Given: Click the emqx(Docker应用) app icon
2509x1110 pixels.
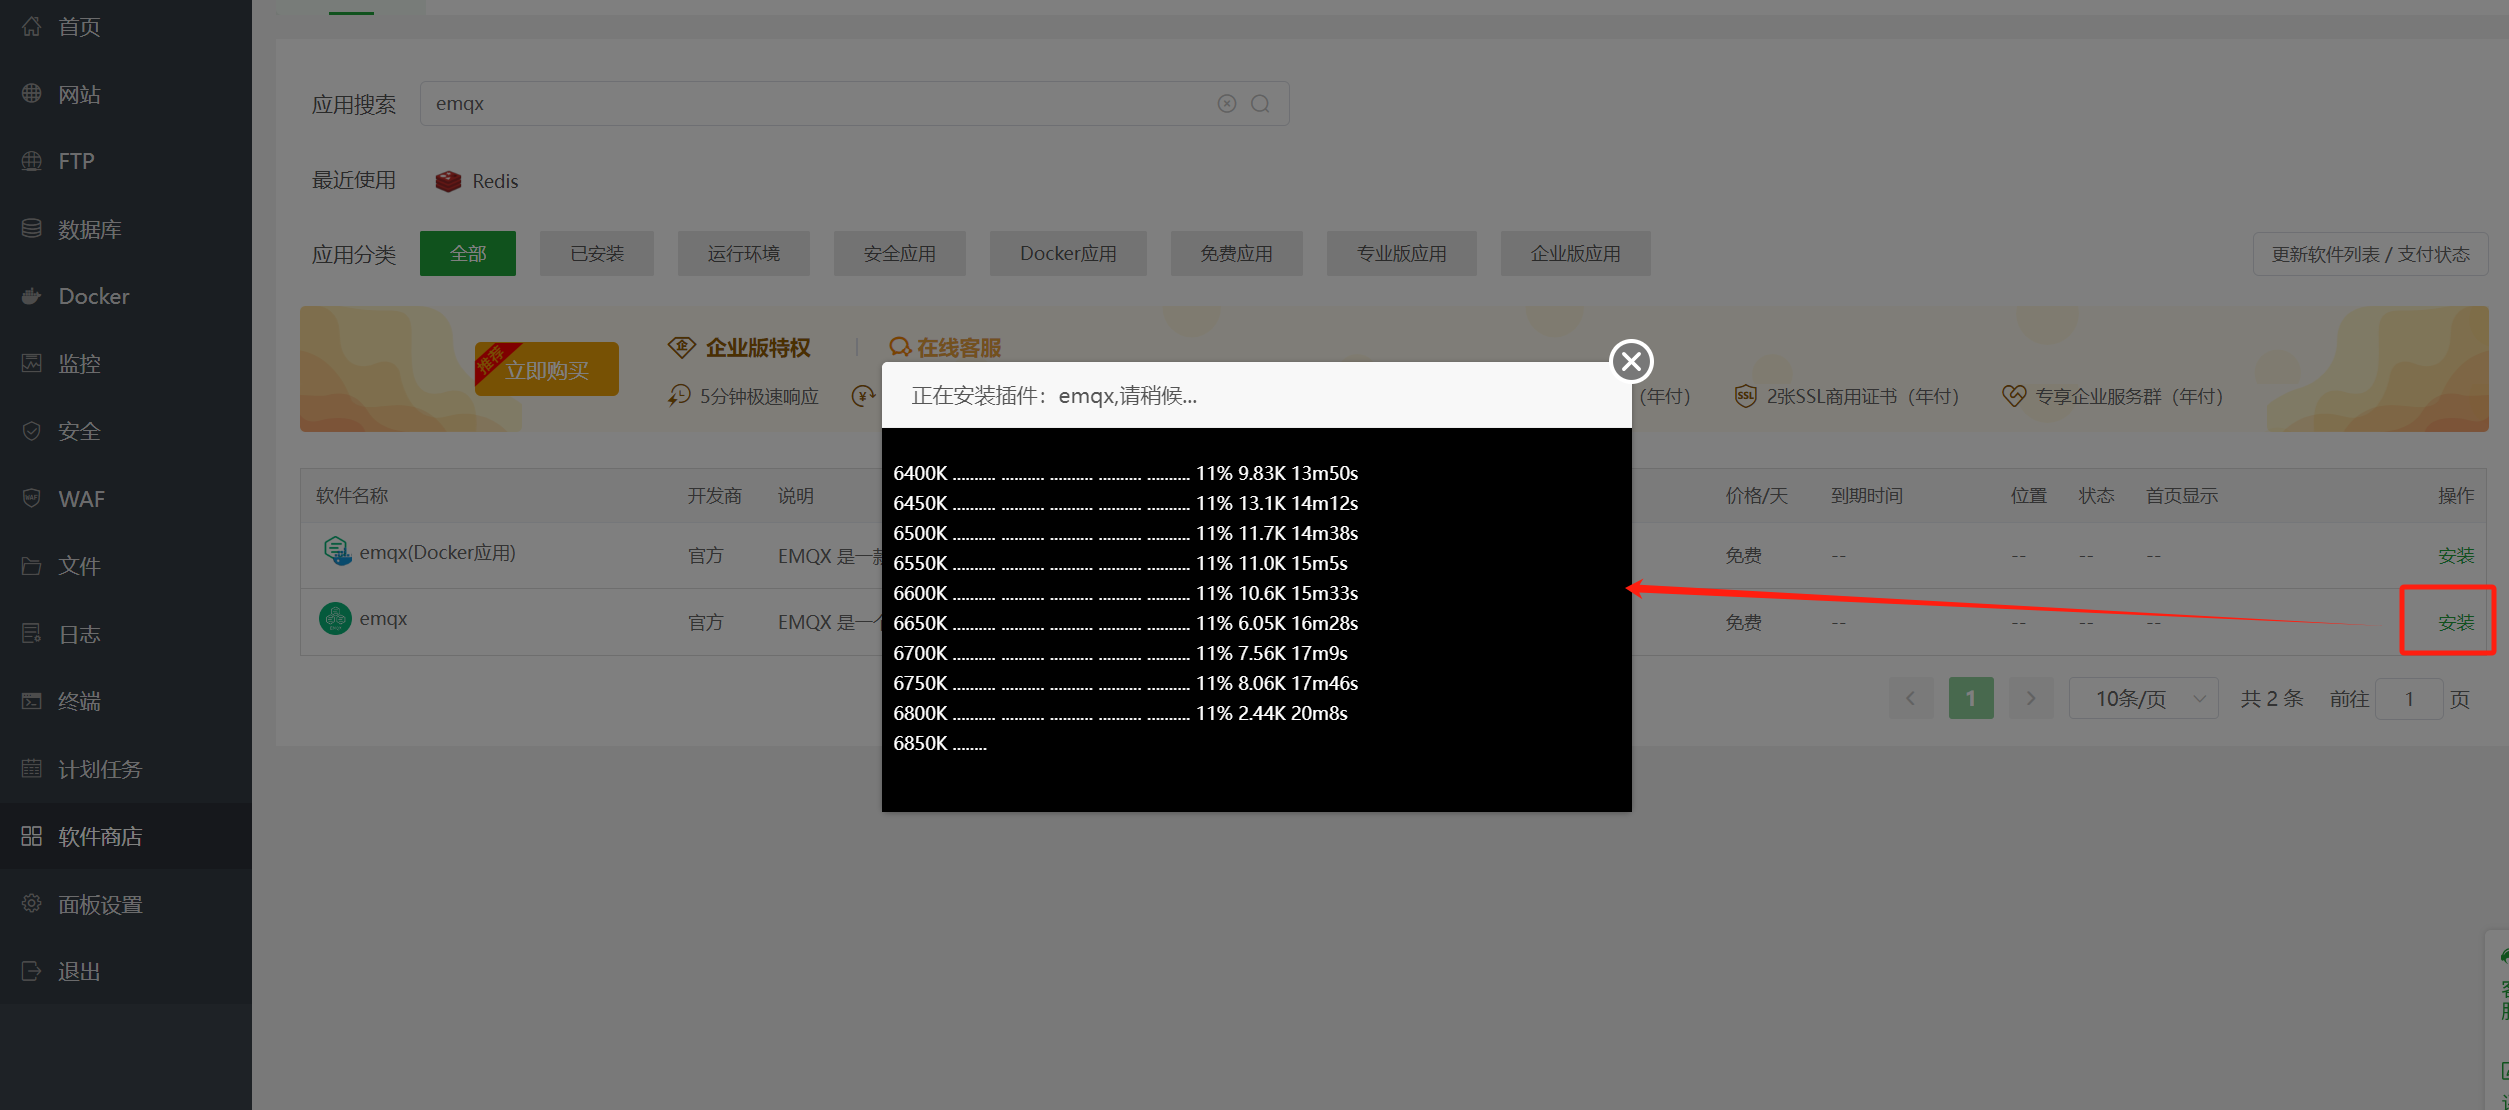Looking at the screenshot, I should click(337, 551).
